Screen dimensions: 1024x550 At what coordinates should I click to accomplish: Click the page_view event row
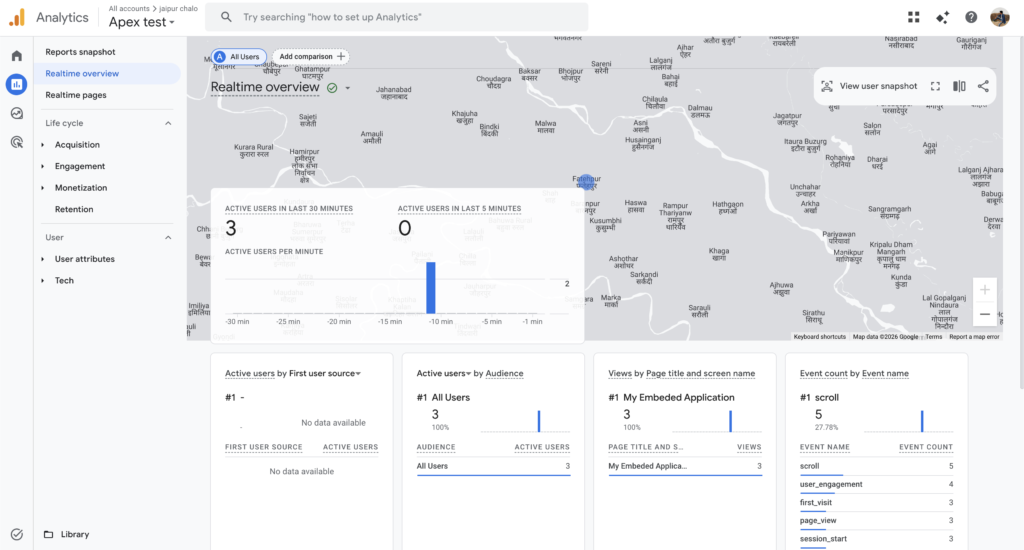876,521
